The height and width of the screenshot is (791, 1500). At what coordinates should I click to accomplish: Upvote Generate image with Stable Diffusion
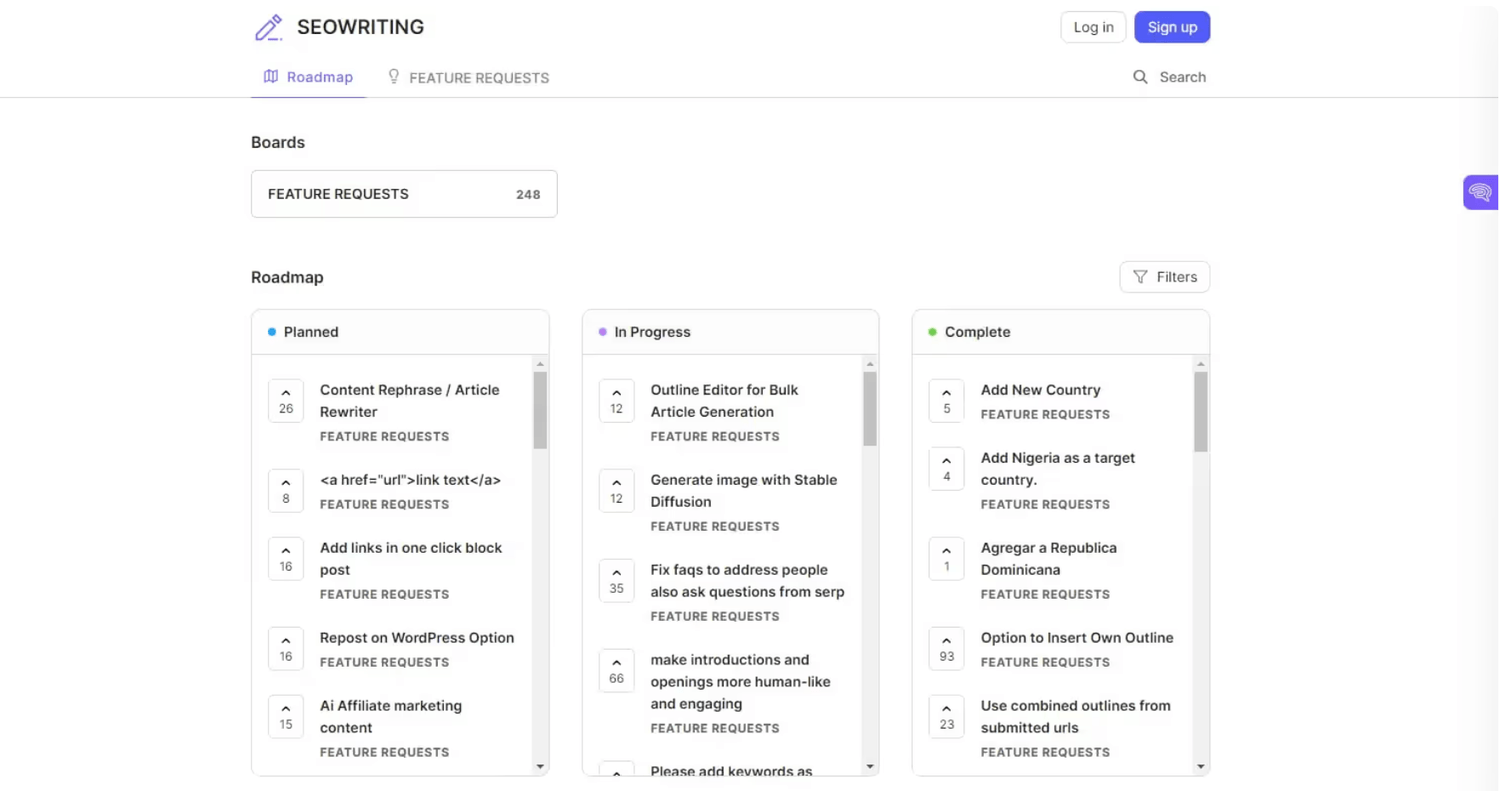coord(616,490)
